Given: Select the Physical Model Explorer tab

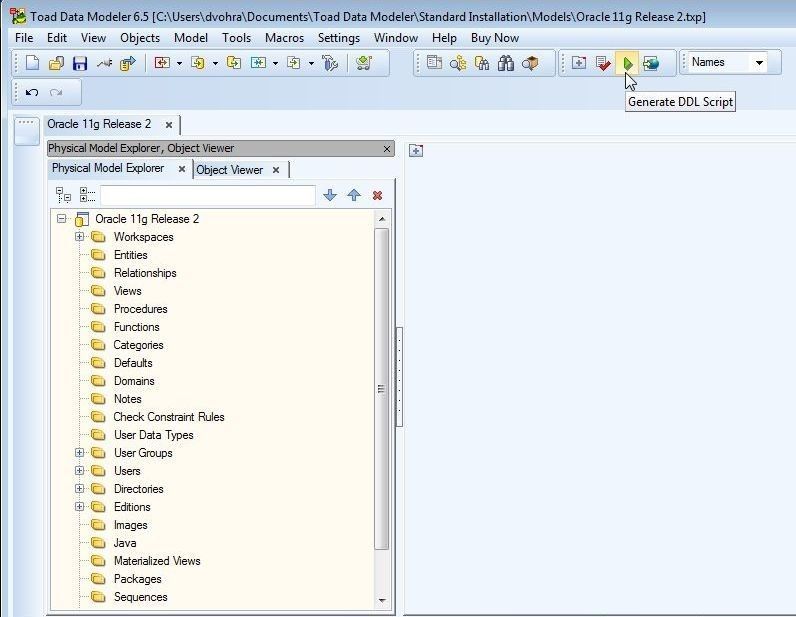Looking at the screenshot, I should coord(108,168).
